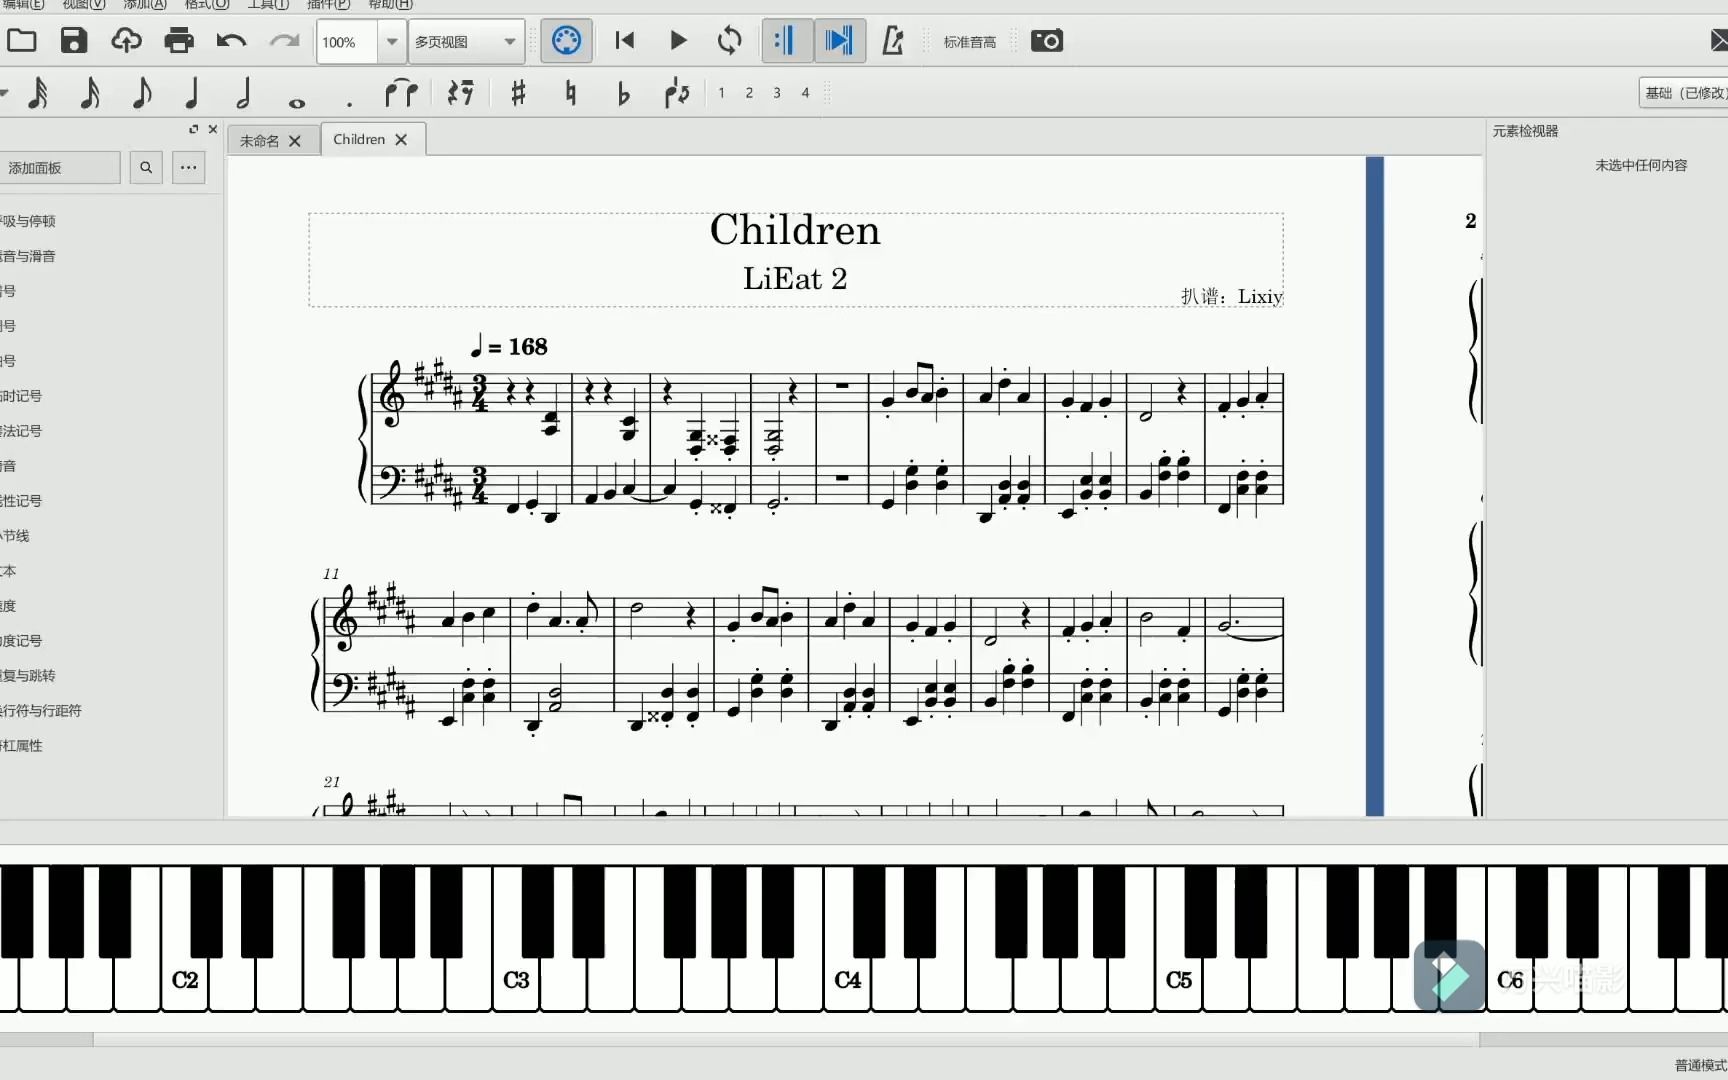Apply a natural accidental
1728x1080 pixels.
pyautogui.click(x=571, y=93)
